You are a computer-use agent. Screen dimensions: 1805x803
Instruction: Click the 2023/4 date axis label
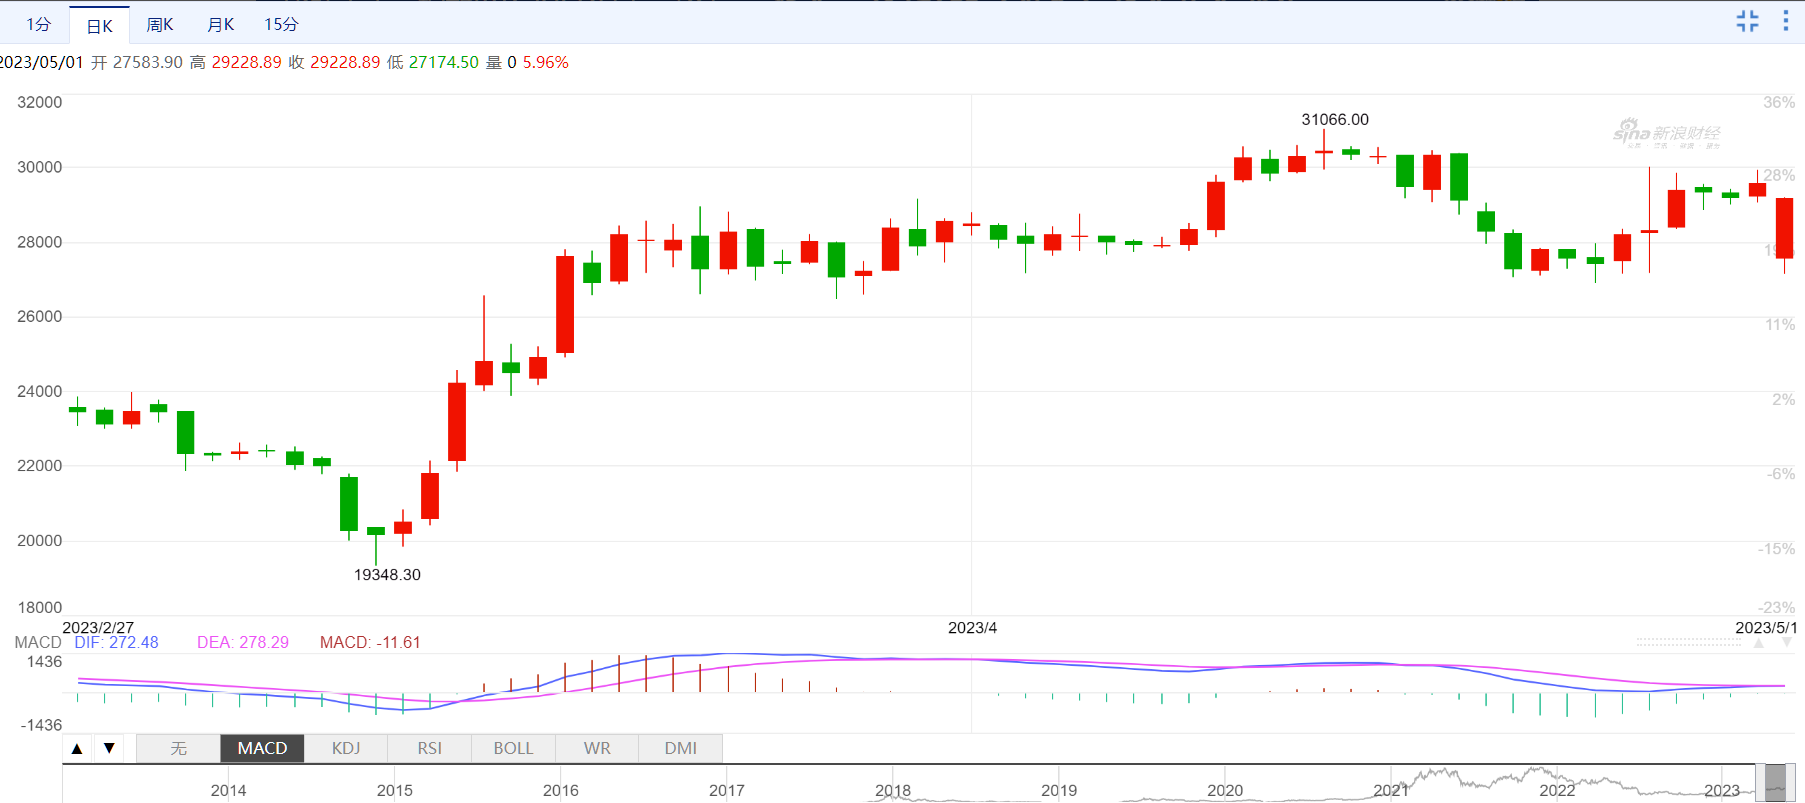972,627
